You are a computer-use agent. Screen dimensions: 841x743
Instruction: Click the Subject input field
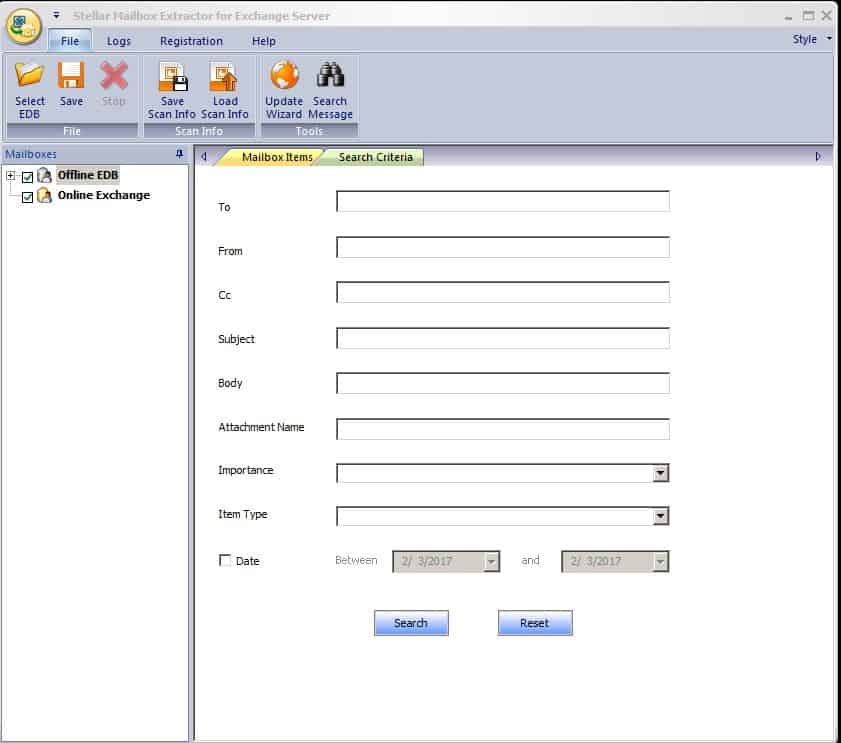click(x=503, y=339)
